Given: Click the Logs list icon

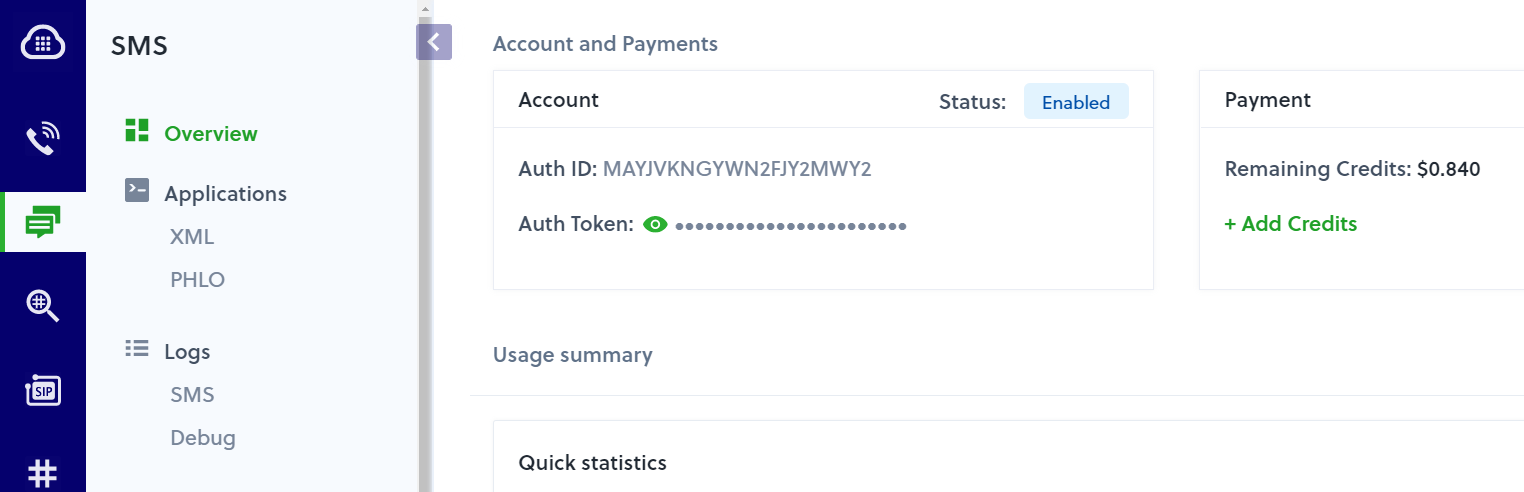Looking at the screenshot, I should point(137,349).
